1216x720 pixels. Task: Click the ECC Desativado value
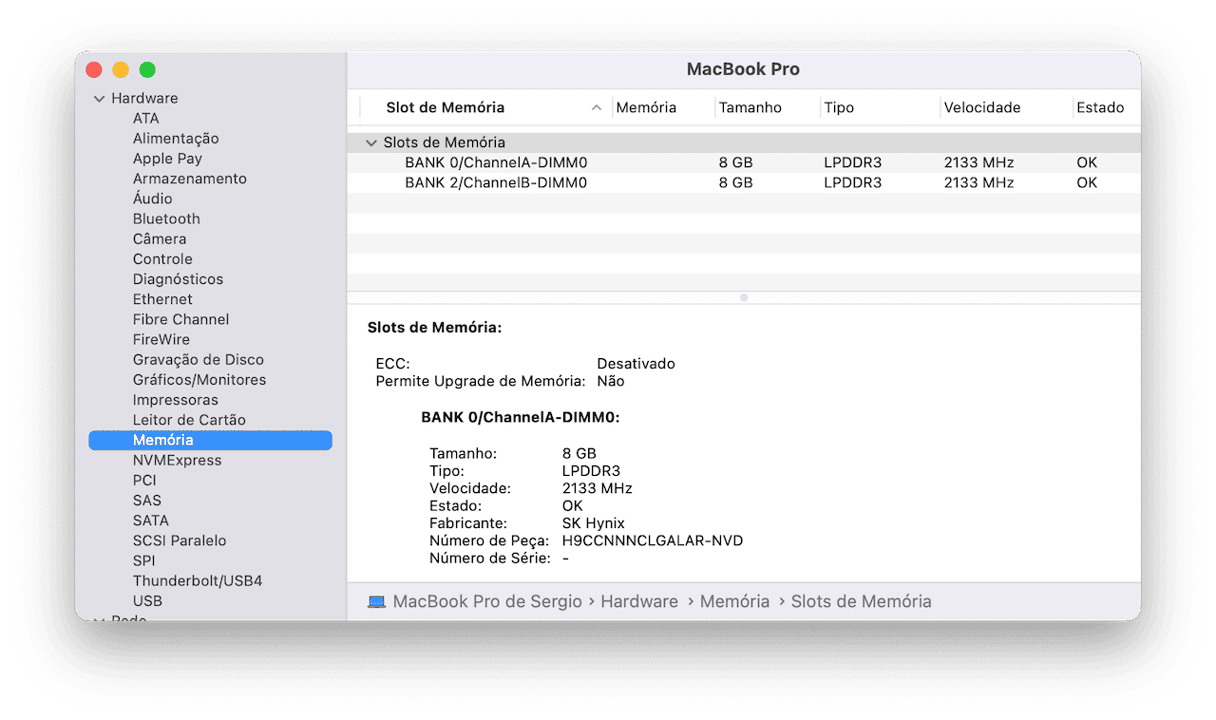coord(636,364)
